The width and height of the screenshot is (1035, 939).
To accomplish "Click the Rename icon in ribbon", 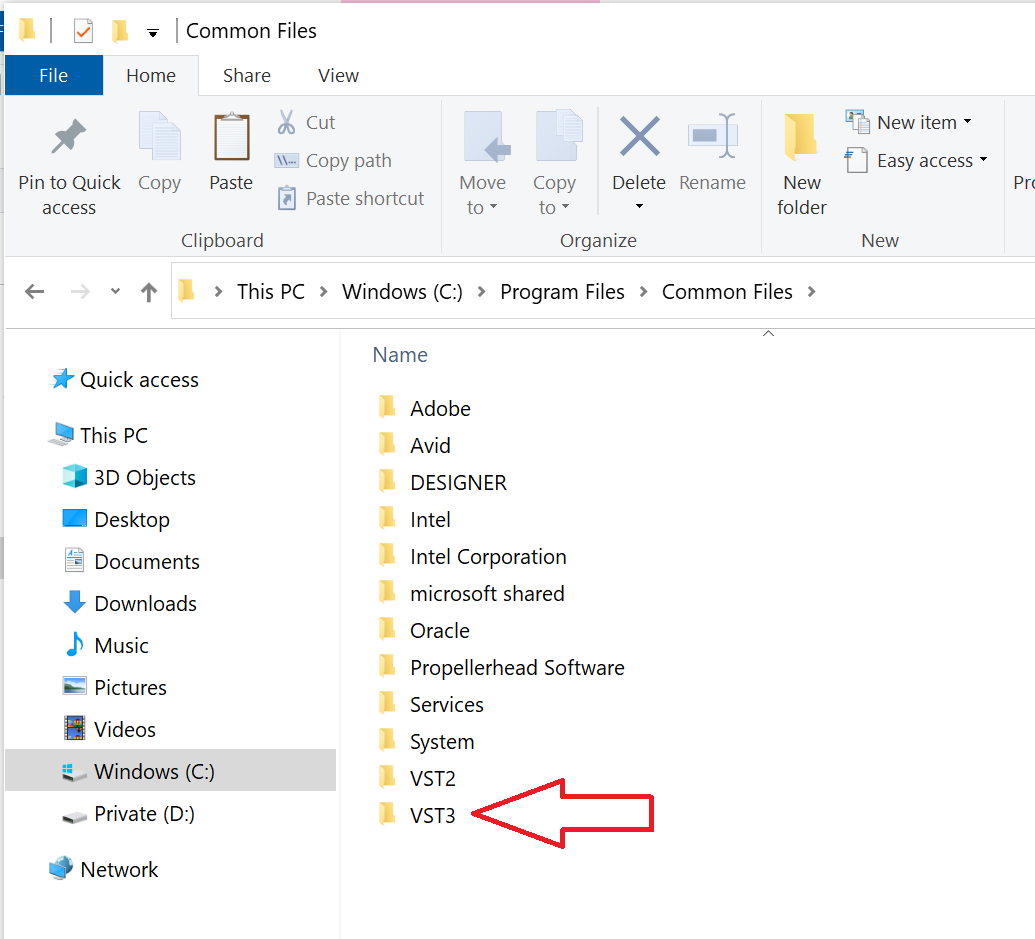I will 712,139.
